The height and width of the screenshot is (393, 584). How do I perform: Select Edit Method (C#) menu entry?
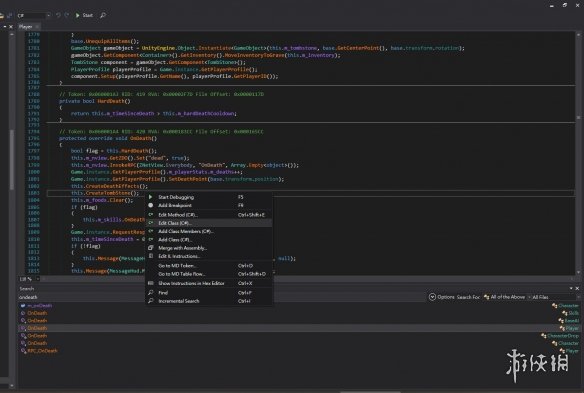(x=177, y=215)
